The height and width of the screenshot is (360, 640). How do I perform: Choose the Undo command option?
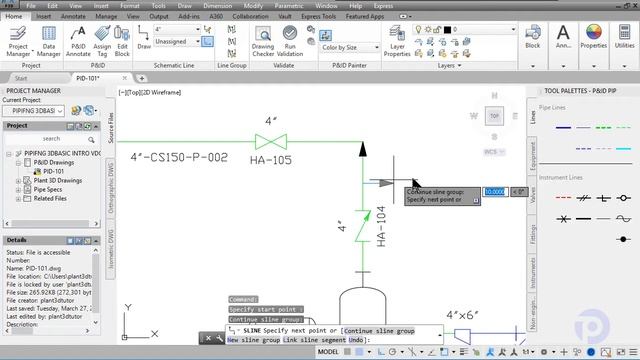356,340
